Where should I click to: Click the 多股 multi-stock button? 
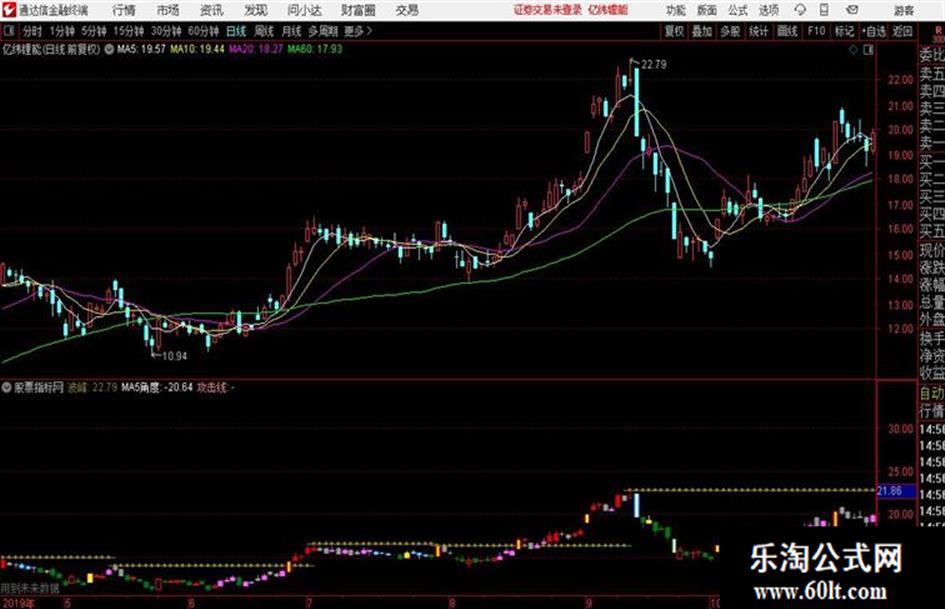(x=730, y=31)
